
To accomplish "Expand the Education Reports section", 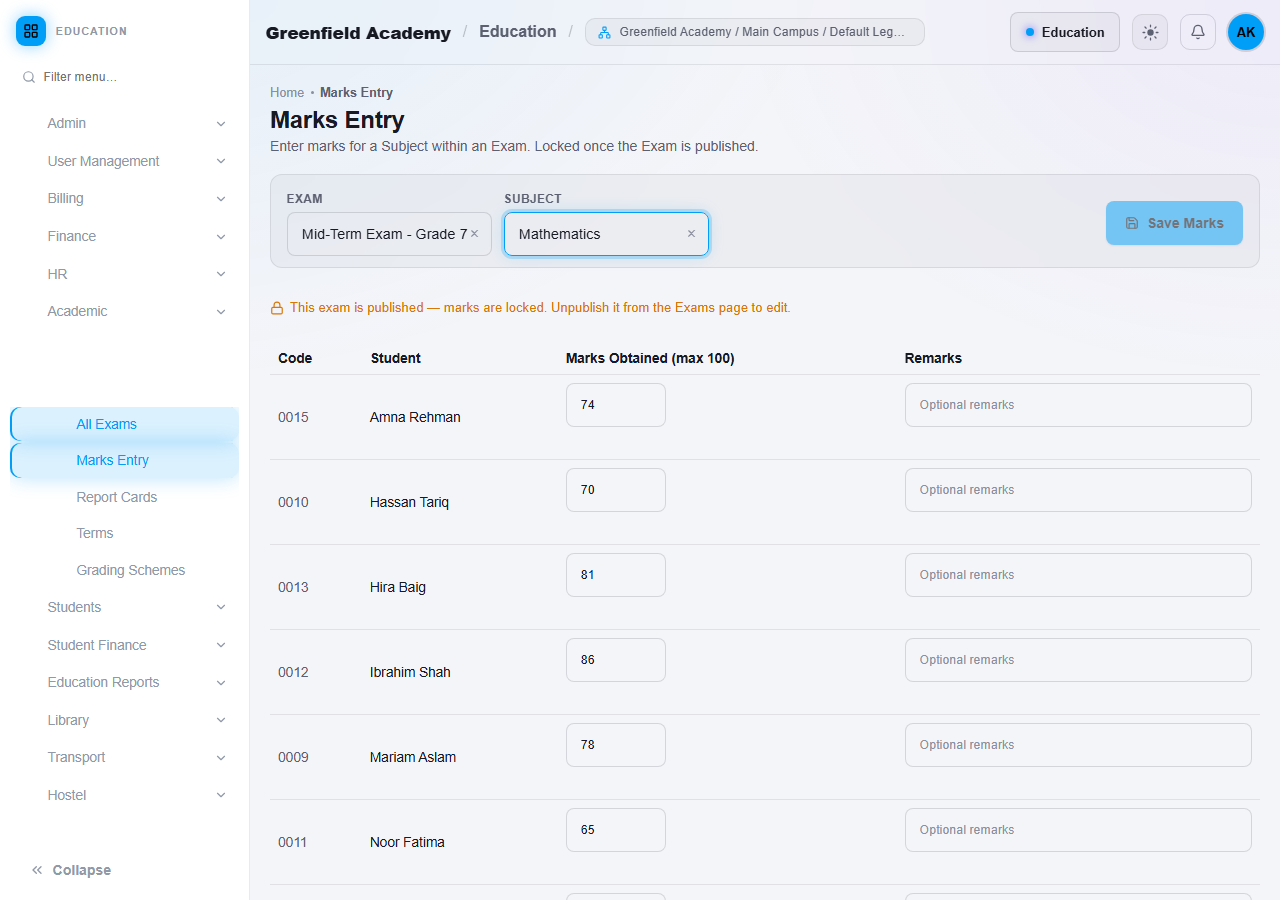I will point(135,682).
